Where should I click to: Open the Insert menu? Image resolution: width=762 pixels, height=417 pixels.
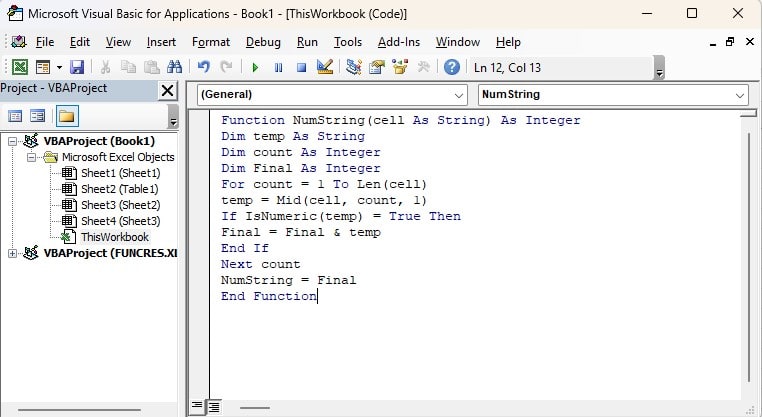161,42
